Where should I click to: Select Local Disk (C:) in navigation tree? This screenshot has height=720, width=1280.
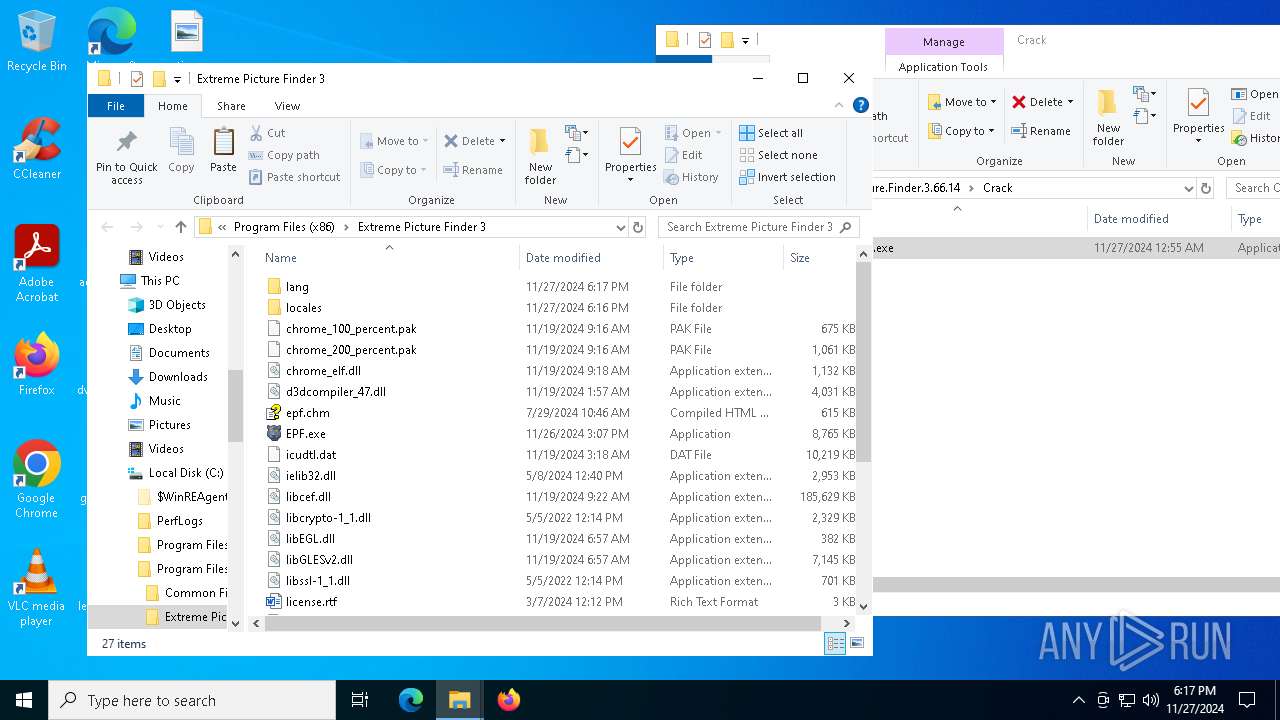(x=186, y=473)
